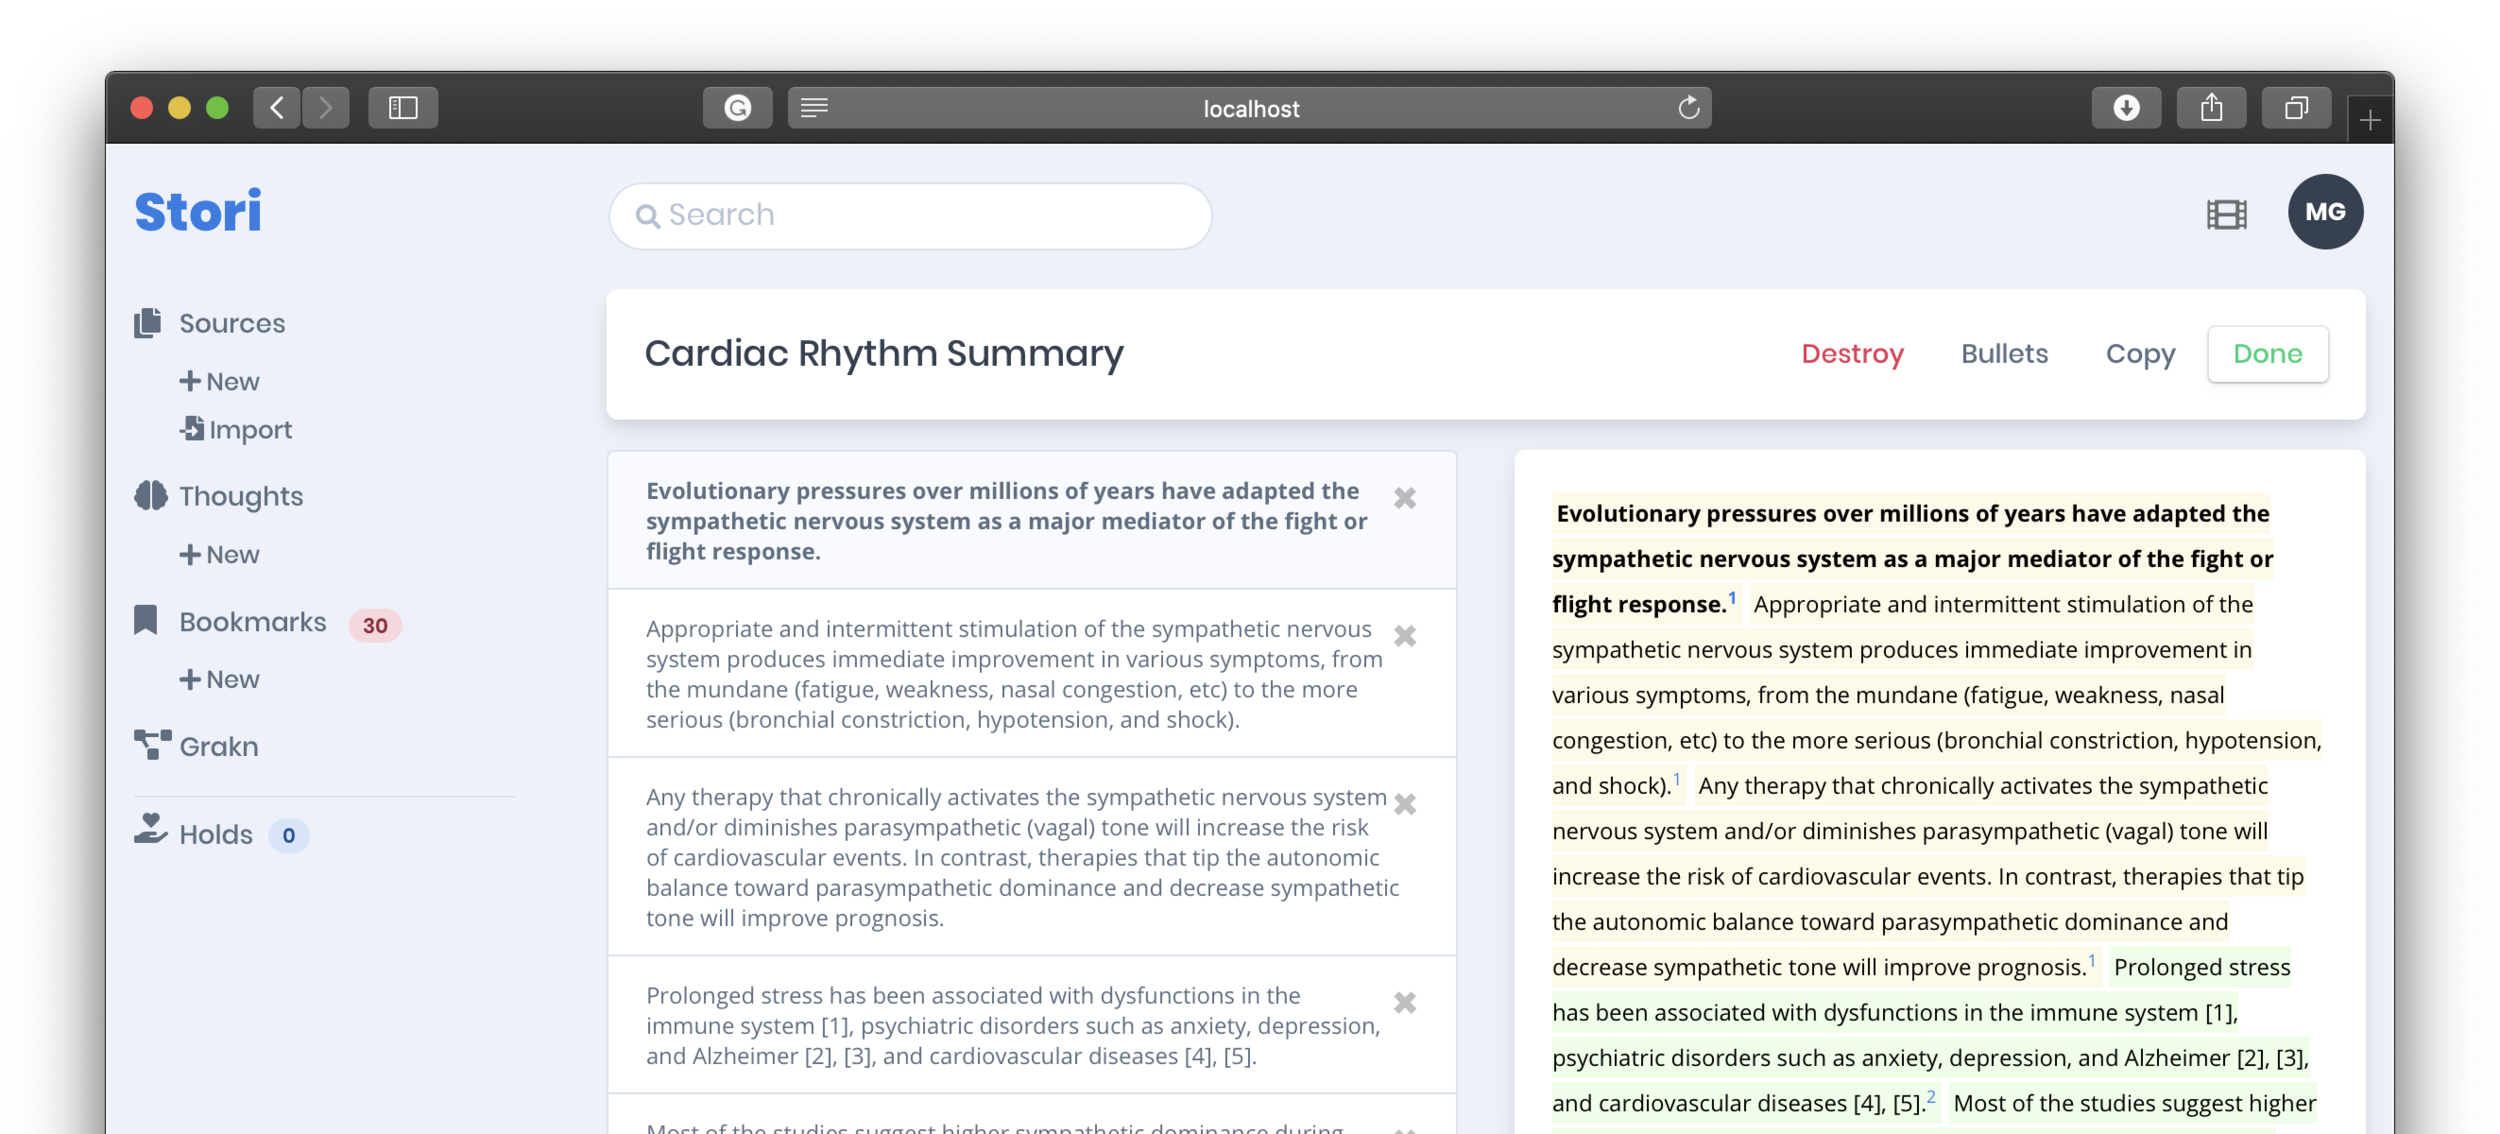Click the Bookmarks icon
This screenshot has height=1134, width=2500.
tap(146, 620)
